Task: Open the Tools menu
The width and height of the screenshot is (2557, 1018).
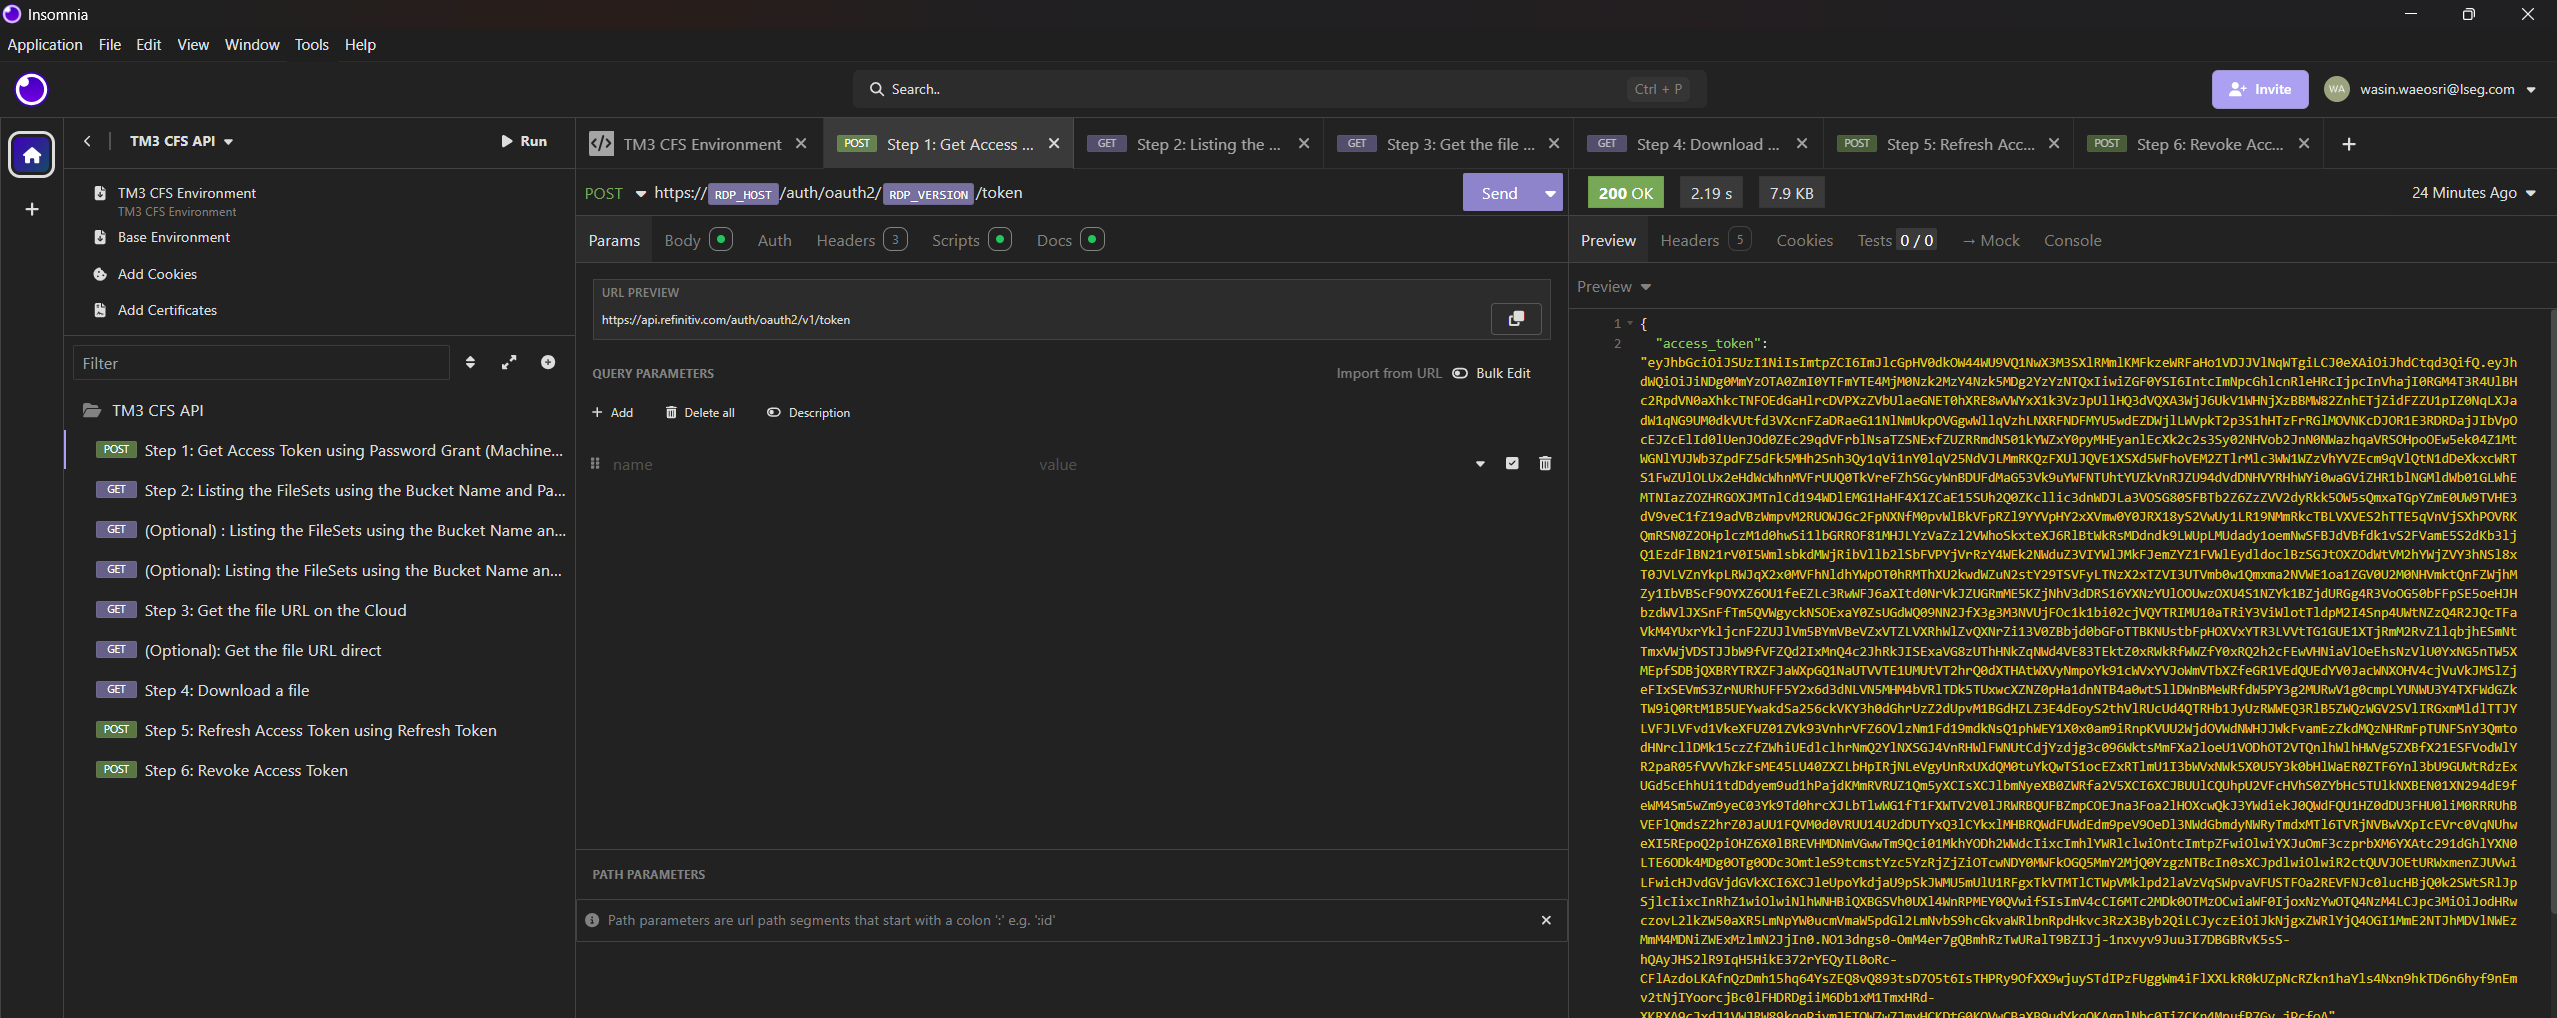Action: pyautogui.click(x=311, y=45)
